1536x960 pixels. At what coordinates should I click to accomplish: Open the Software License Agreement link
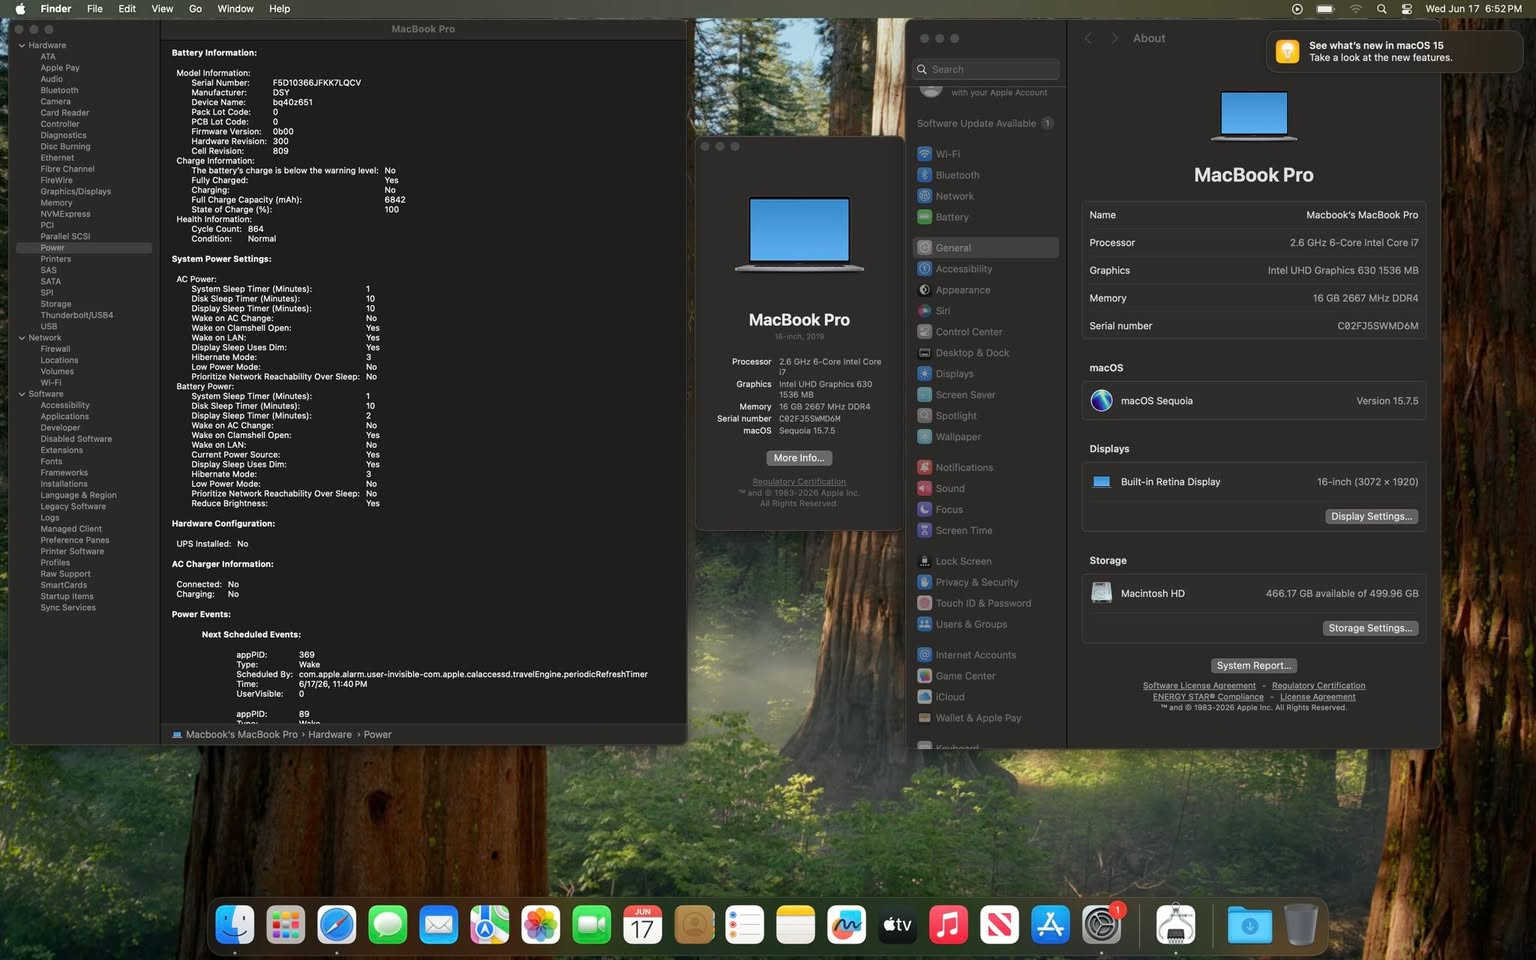pos(1199,686)
